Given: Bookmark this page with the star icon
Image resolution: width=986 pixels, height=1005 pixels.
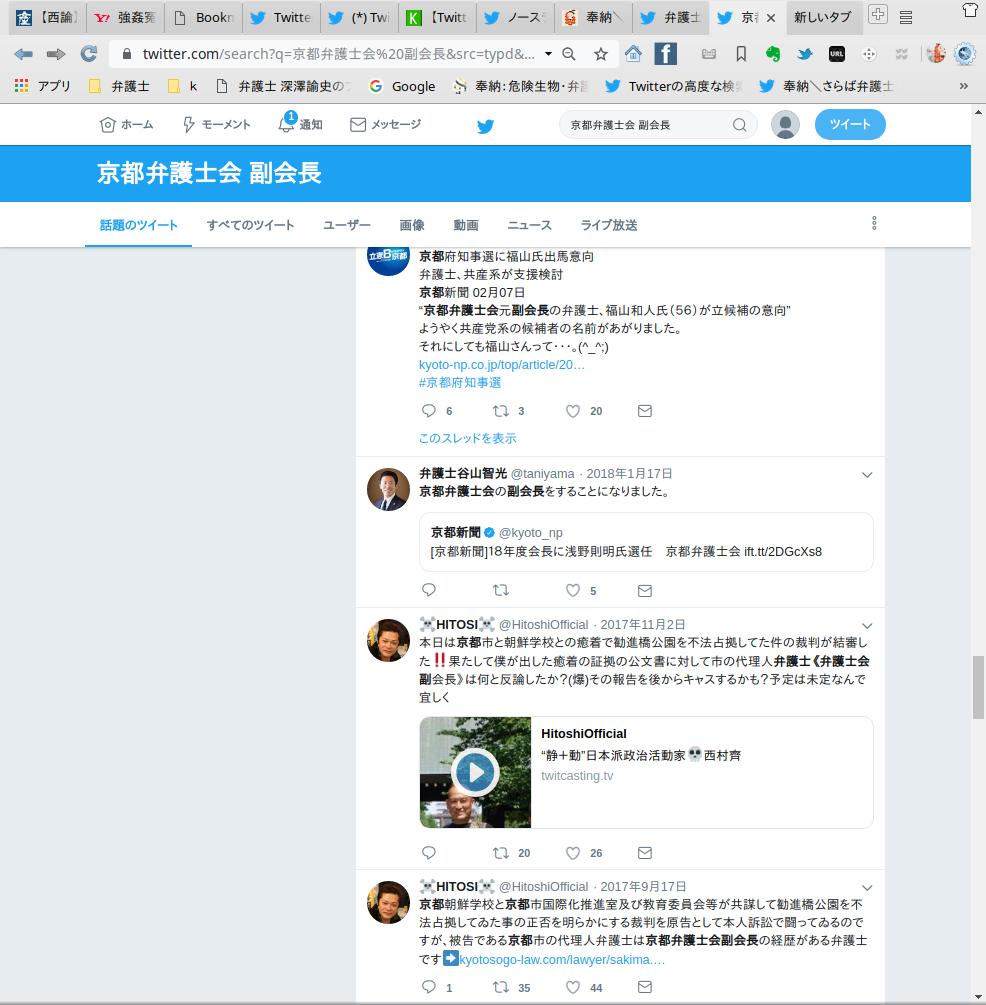Looking at the screenshot, I should click(601, 54).
